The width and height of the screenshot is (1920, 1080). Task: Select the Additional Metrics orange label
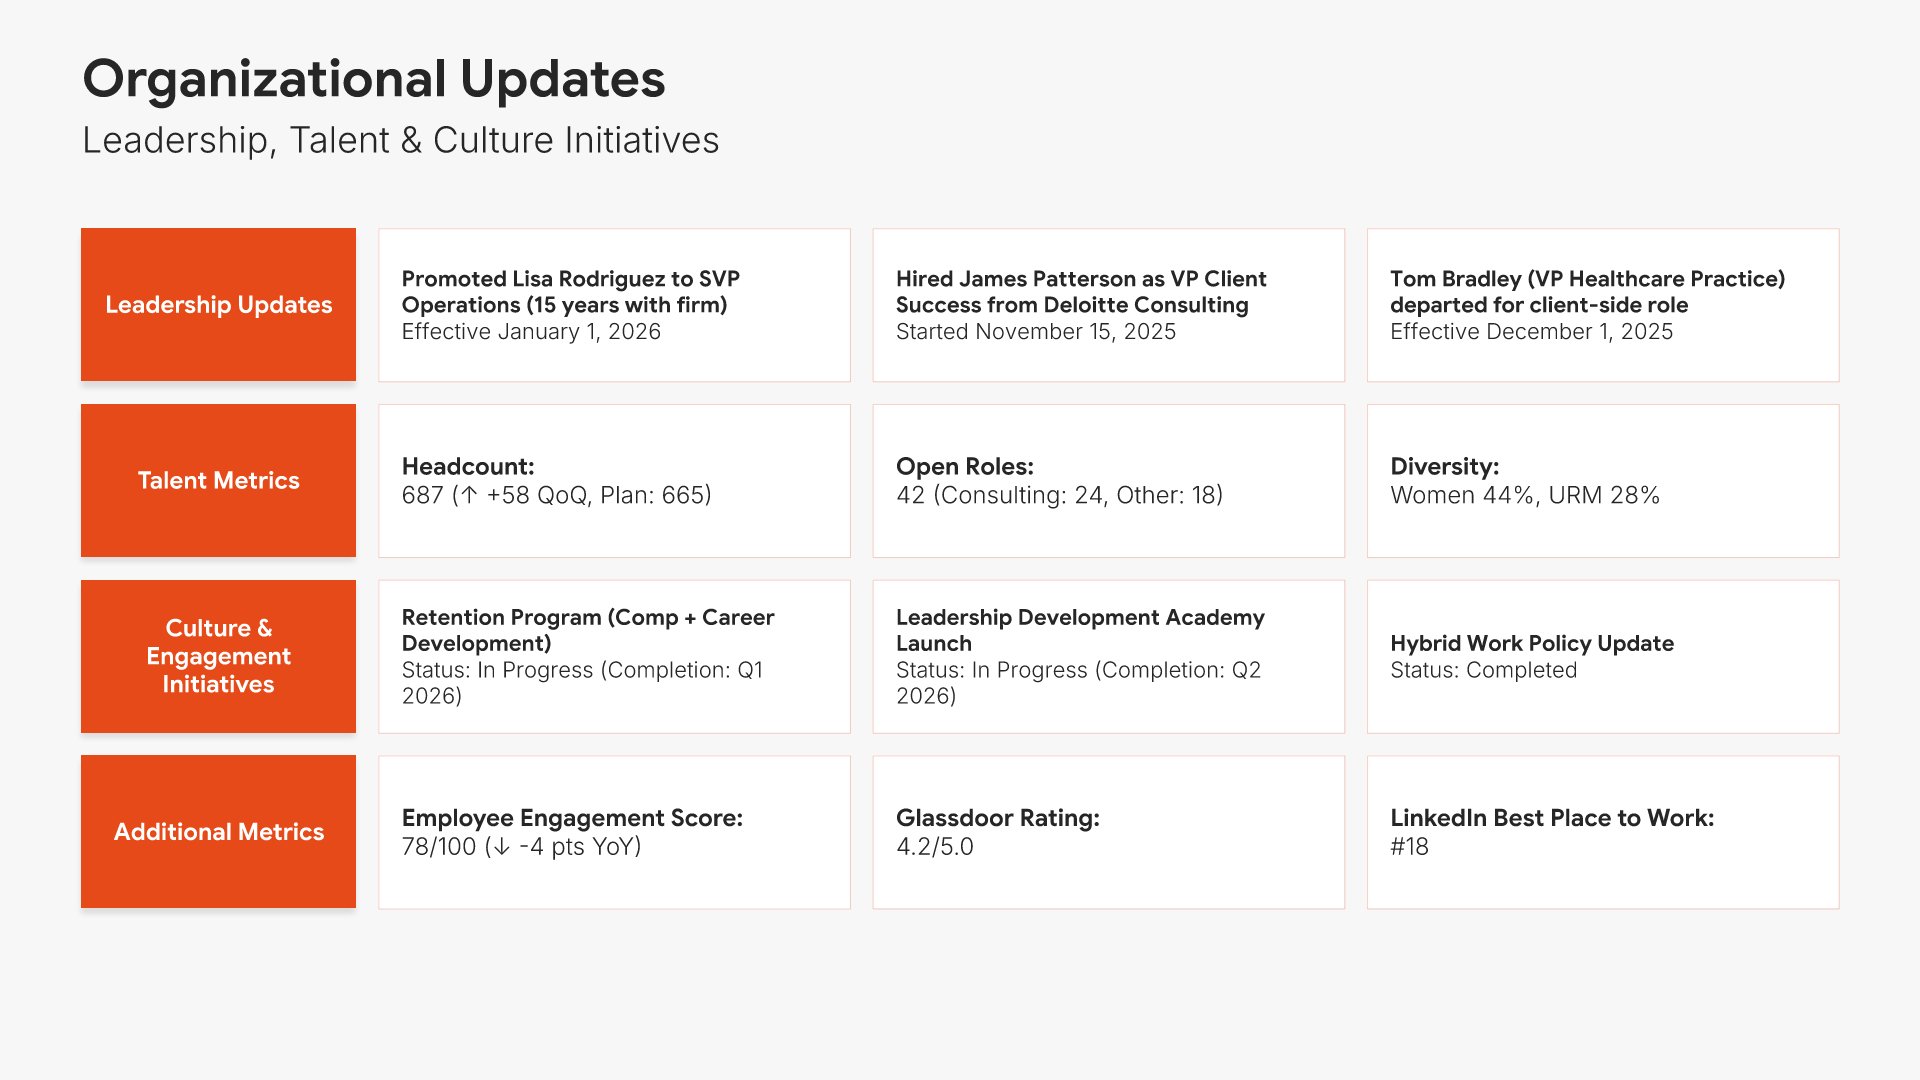pyautogui.click(x=218, y=832)
